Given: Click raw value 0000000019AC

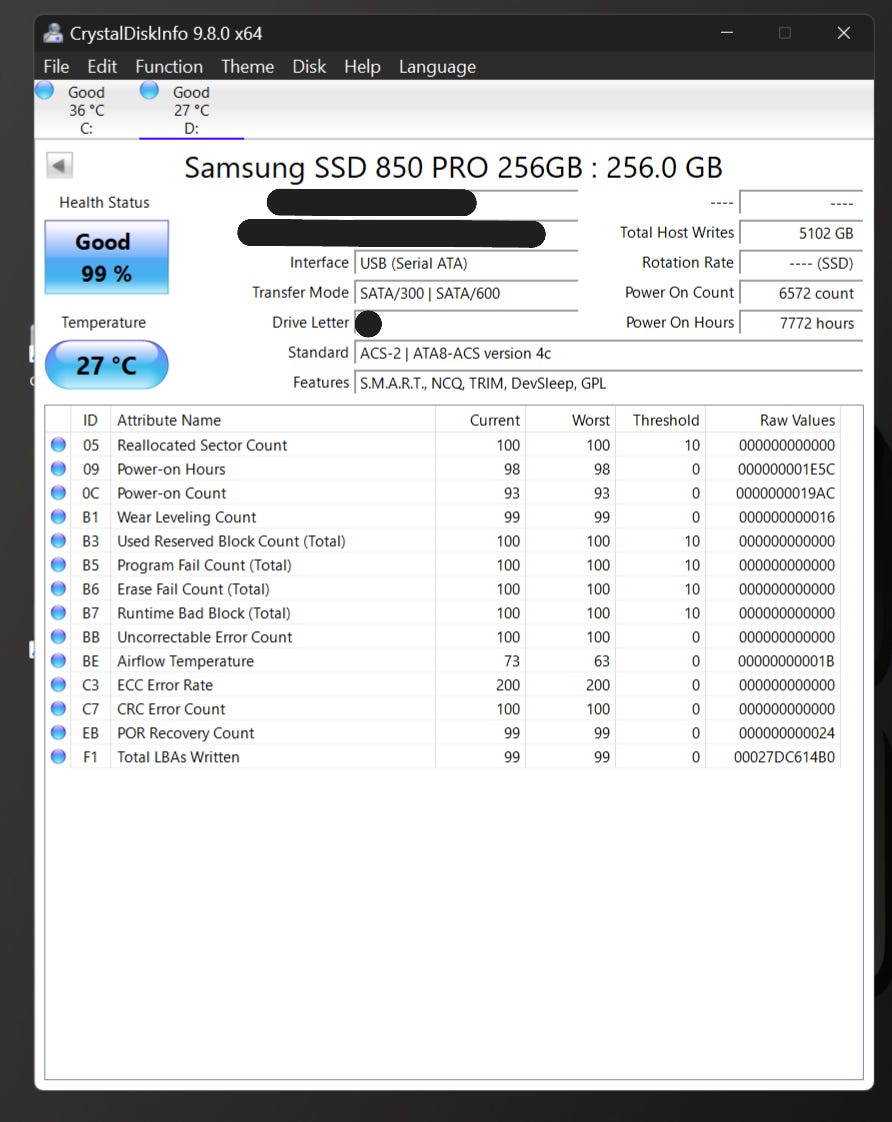Looking at the screenshot, I should click(x=785, y=493).
